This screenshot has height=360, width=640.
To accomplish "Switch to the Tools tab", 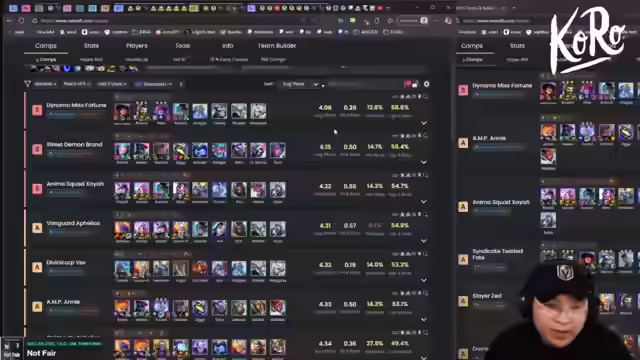I will click(x=182, y=46).
